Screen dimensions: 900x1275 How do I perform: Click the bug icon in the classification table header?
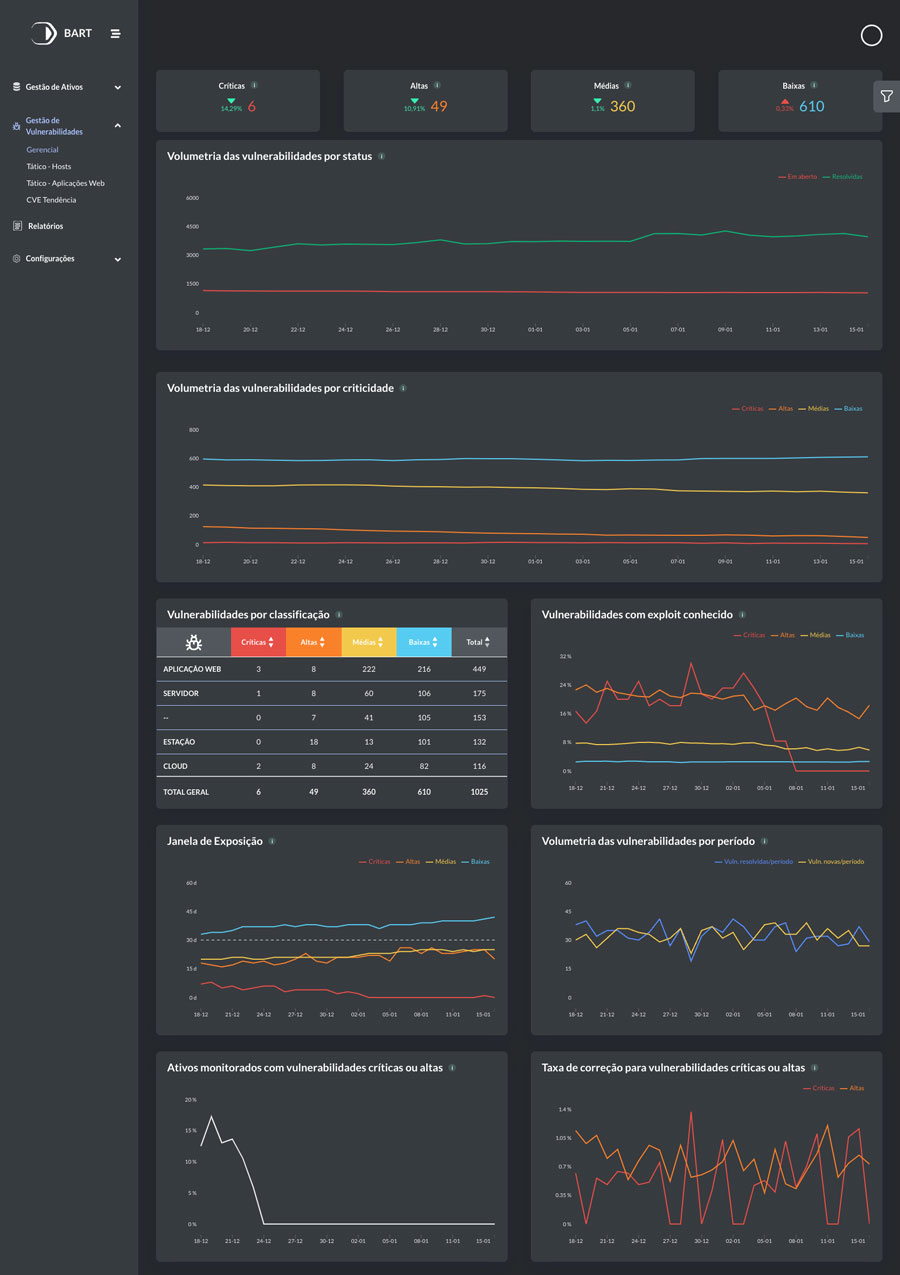point(192,642)
